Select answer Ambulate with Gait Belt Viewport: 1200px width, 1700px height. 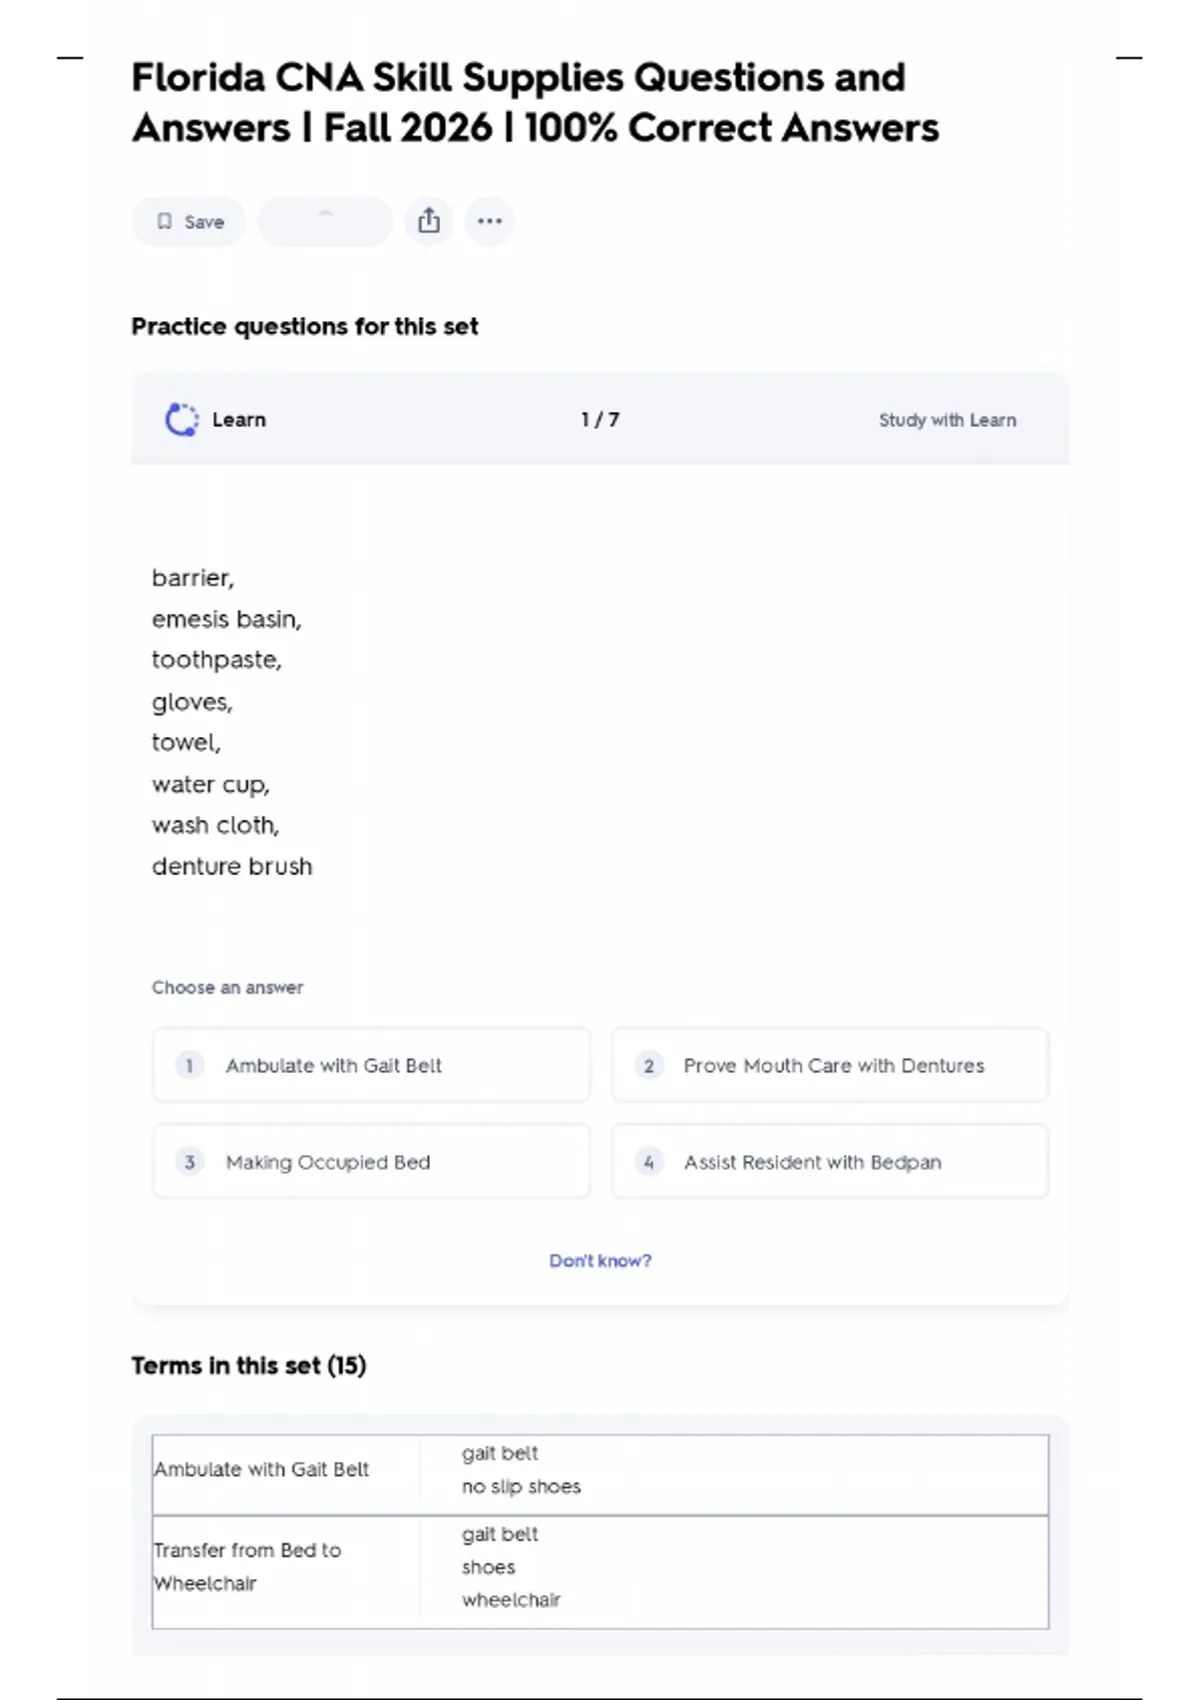point(371,1065)
